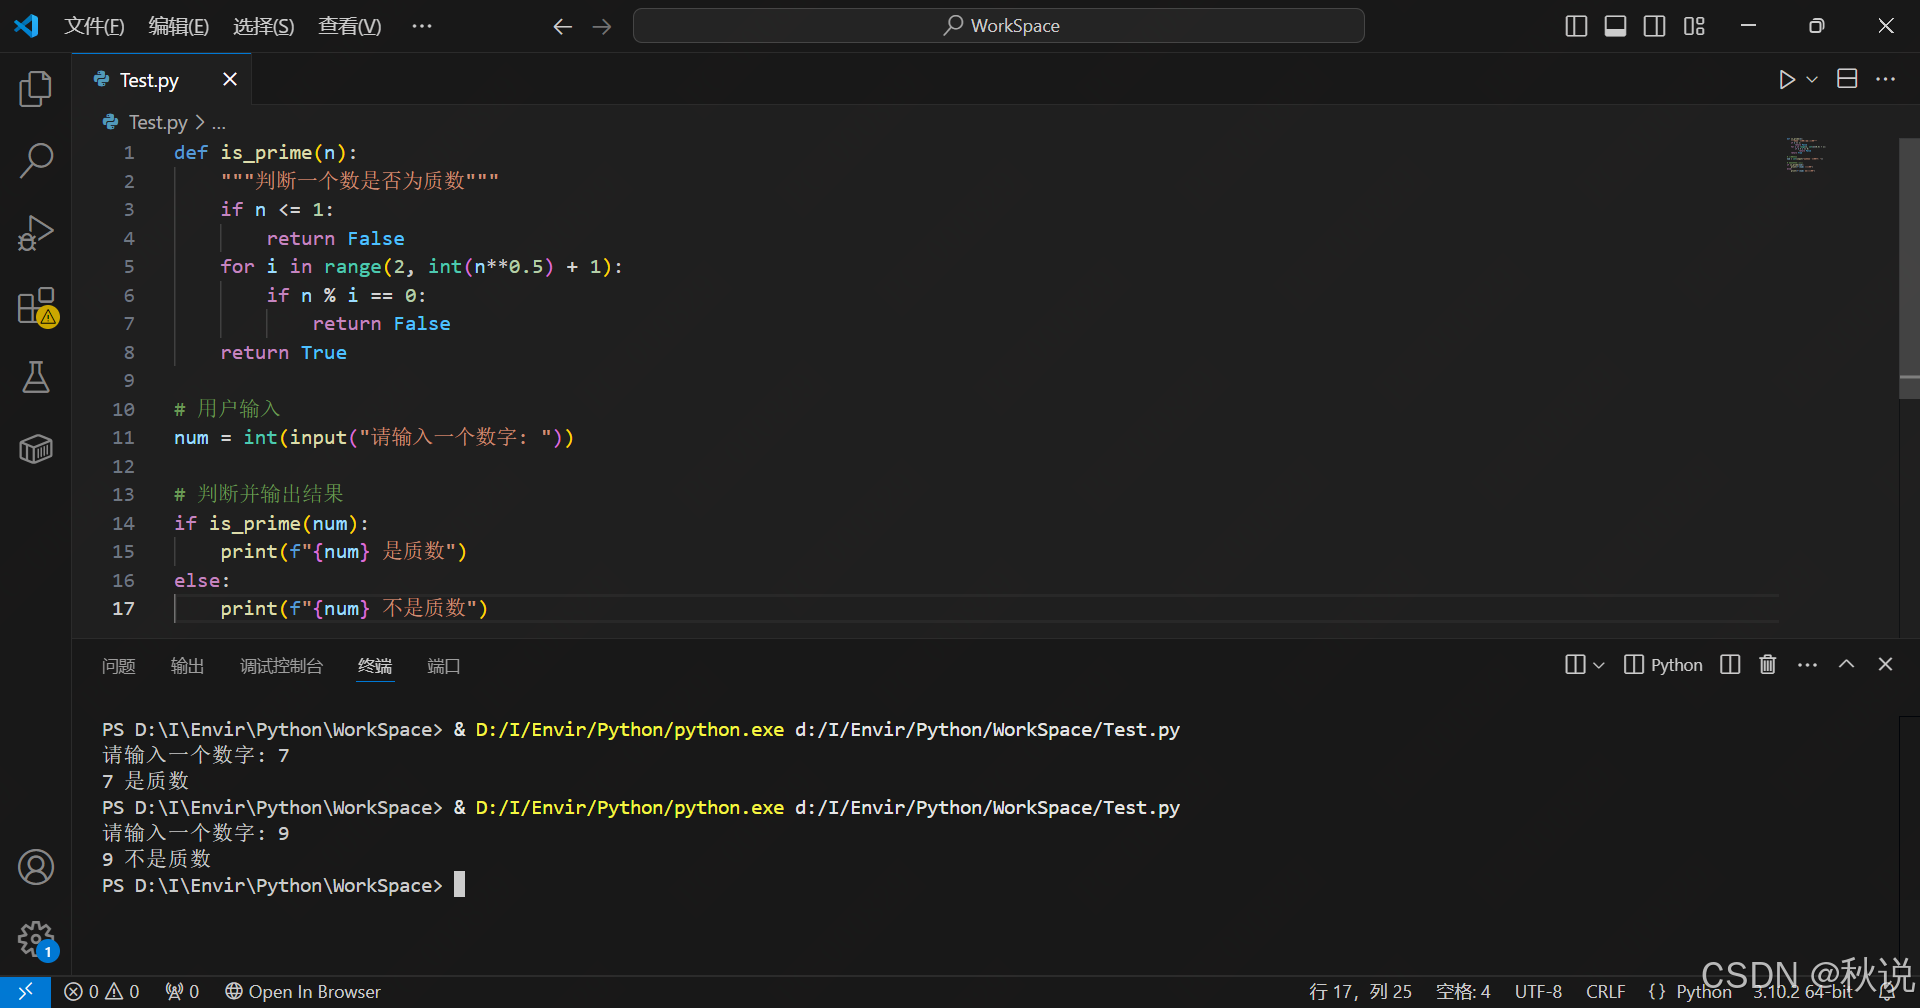Click the VS Code logo icon

tap(26, 26)
